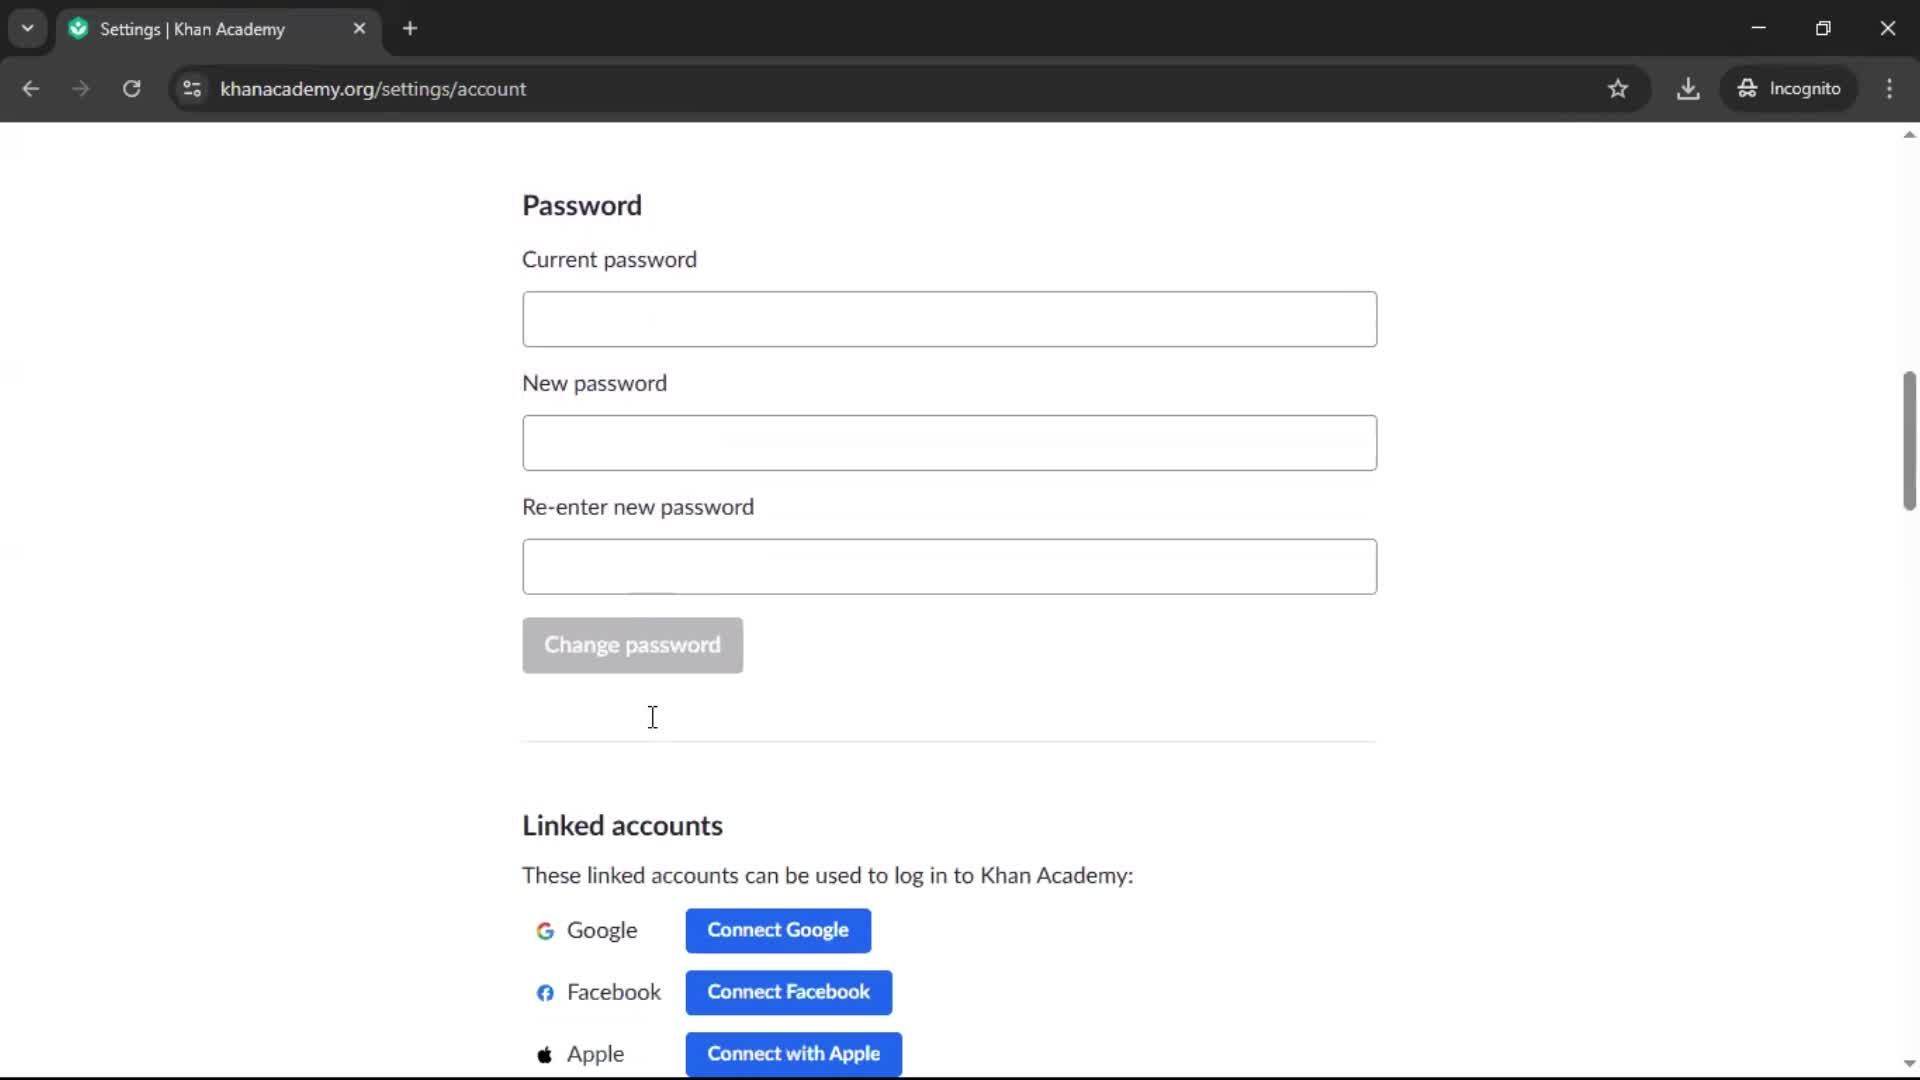Select the Settings | Khan Academy tab
This screenshot has width=1920, height=1080.
pyautogui.click(x=218, y=29)
